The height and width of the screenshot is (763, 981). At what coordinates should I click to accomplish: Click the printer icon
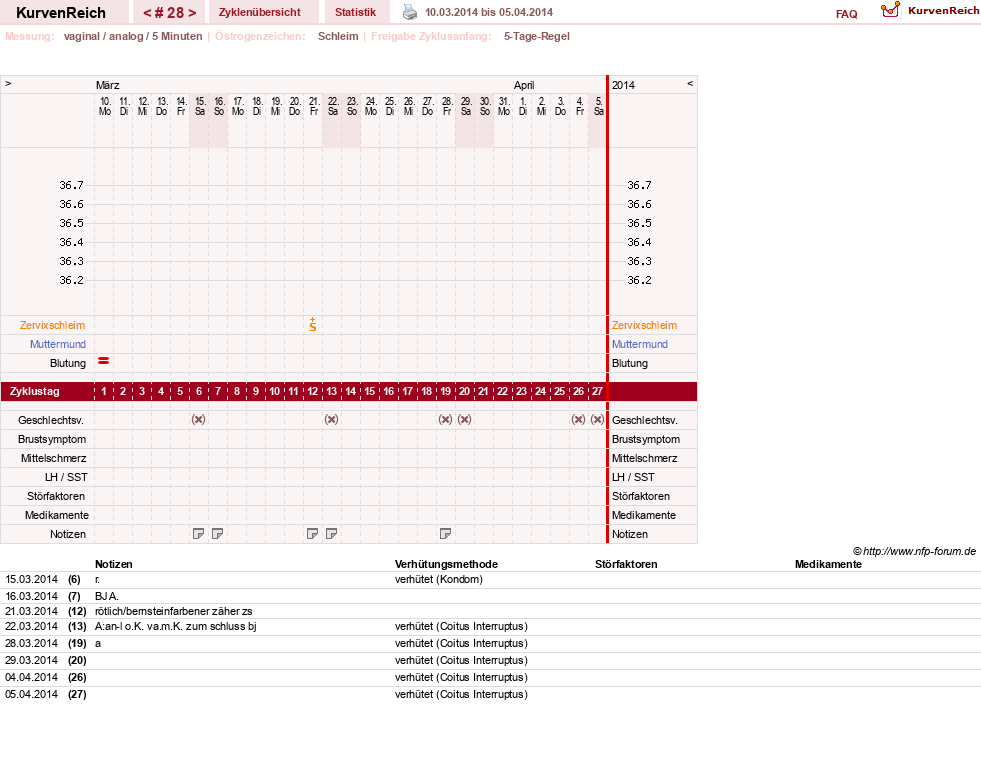pos(410,12)
